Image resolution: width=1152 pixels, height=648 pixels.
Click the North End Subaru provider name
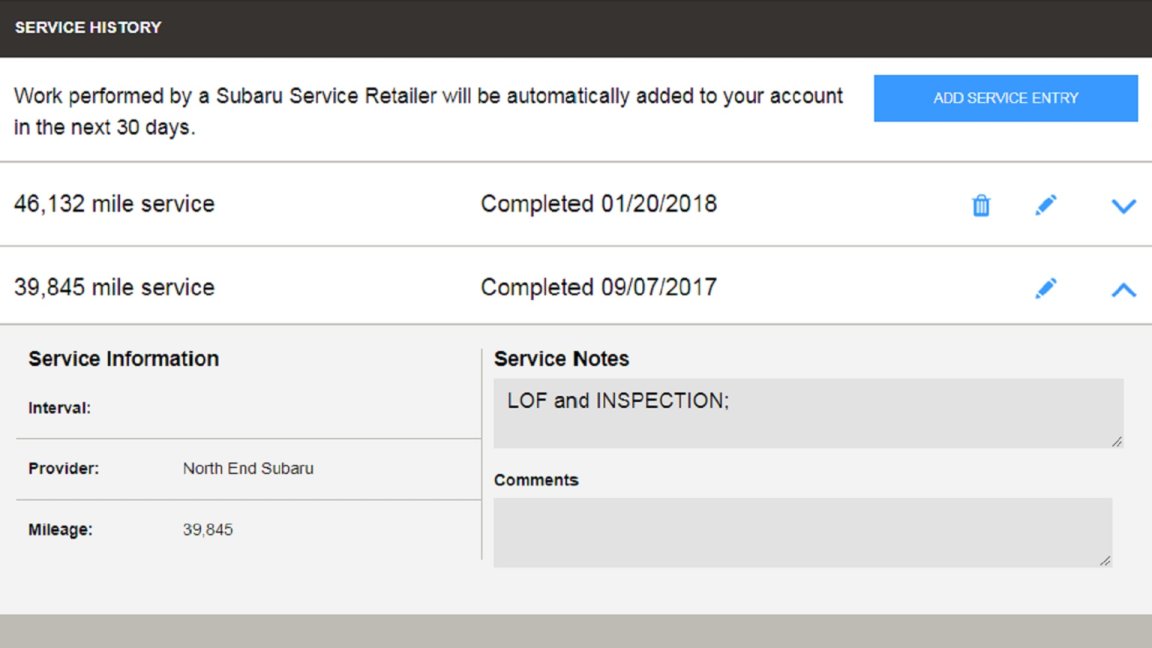(248, 468)
